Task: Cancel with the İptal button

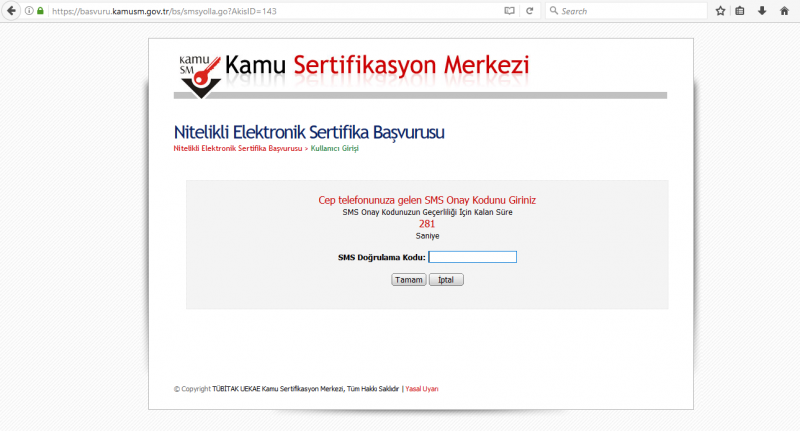Action: click(x=446, y=280)
